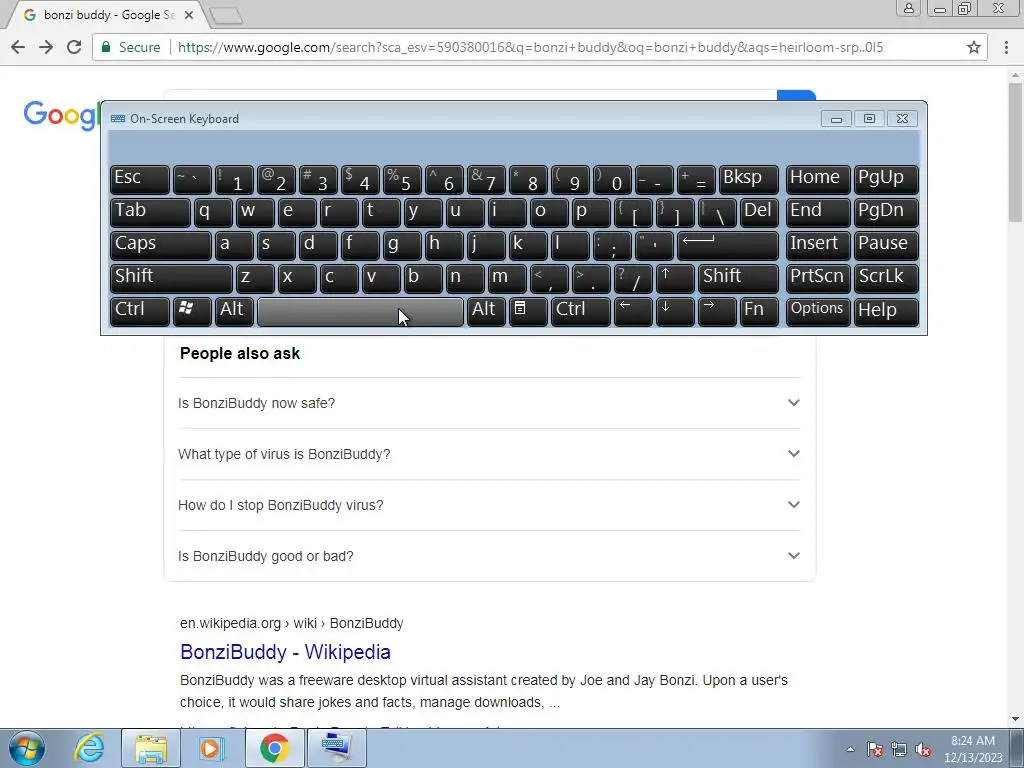The width and height of the screenshot is (1024, 768).
Task: Tap the letter q key
Action: 213,212
